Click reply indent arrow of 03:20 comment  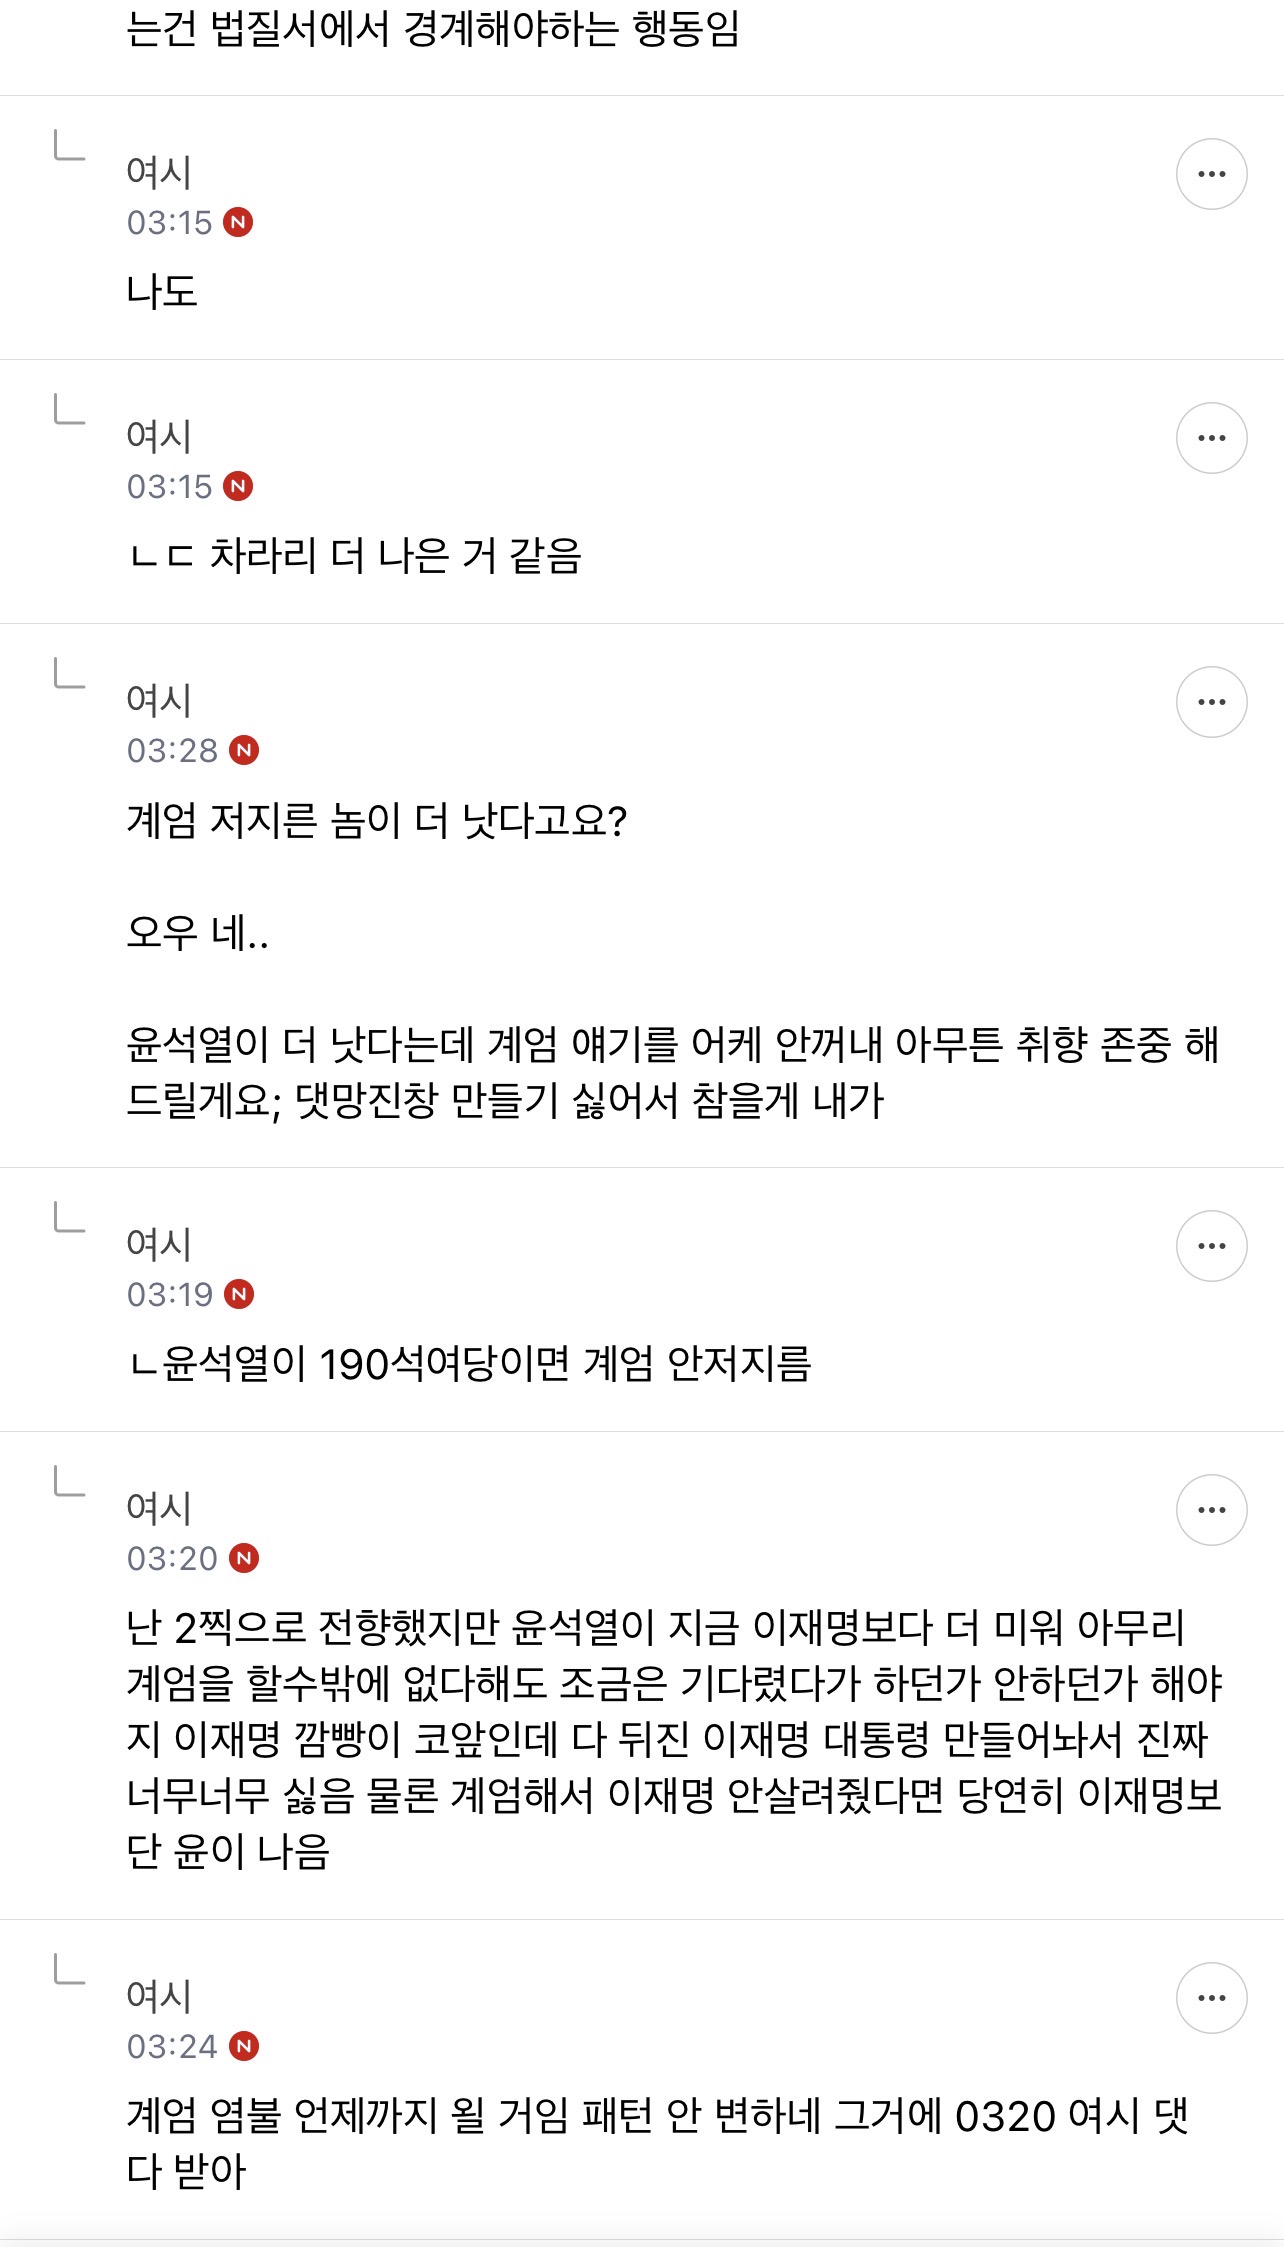(x=69, y=1482)
